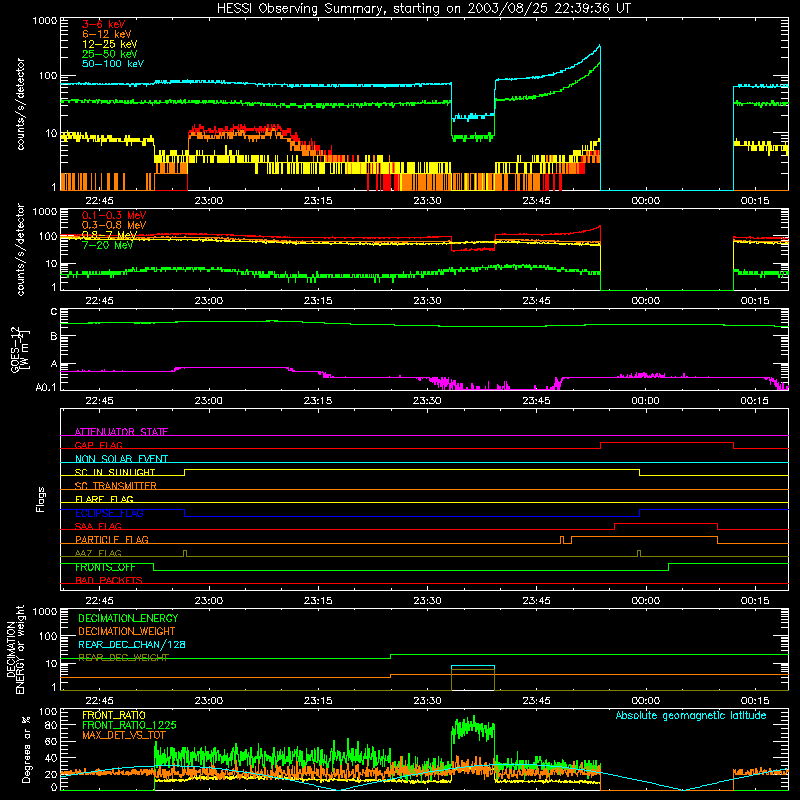Click the 23:15 time label under the GOES panel
800x800 pixels.
(x=318, y=401)
